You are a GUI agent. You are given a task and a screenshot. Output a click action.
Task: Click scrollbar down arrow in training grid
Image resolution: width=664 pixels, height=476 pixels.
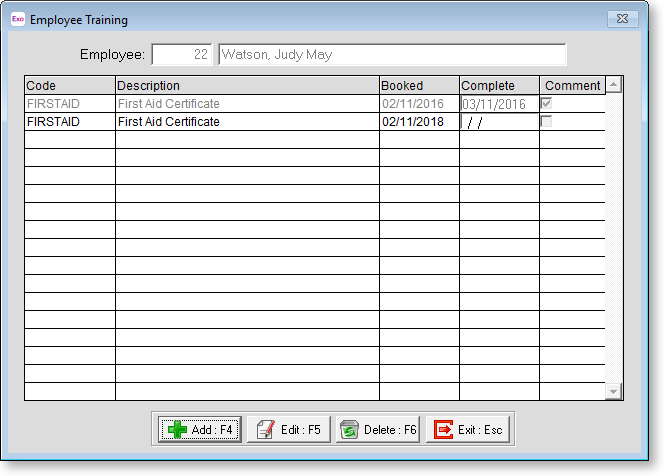pyautogui.click(x=614, y=392)
